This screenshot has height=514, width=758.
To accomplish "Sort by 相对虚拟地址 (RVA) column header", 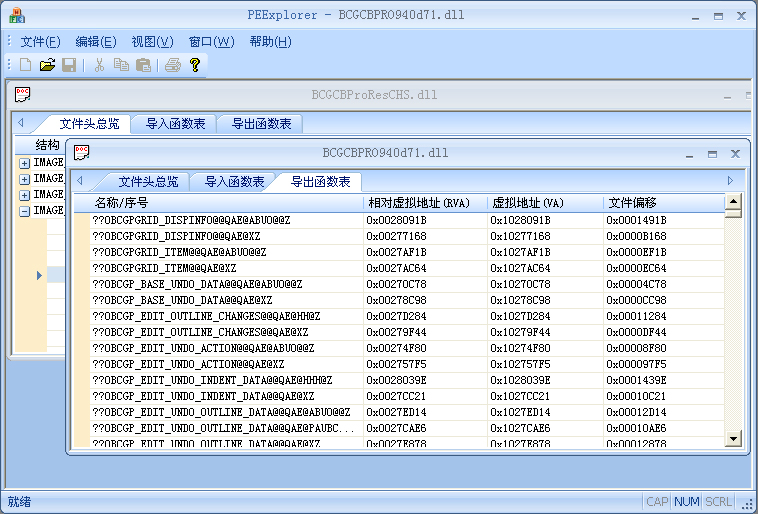I will 425,203.
